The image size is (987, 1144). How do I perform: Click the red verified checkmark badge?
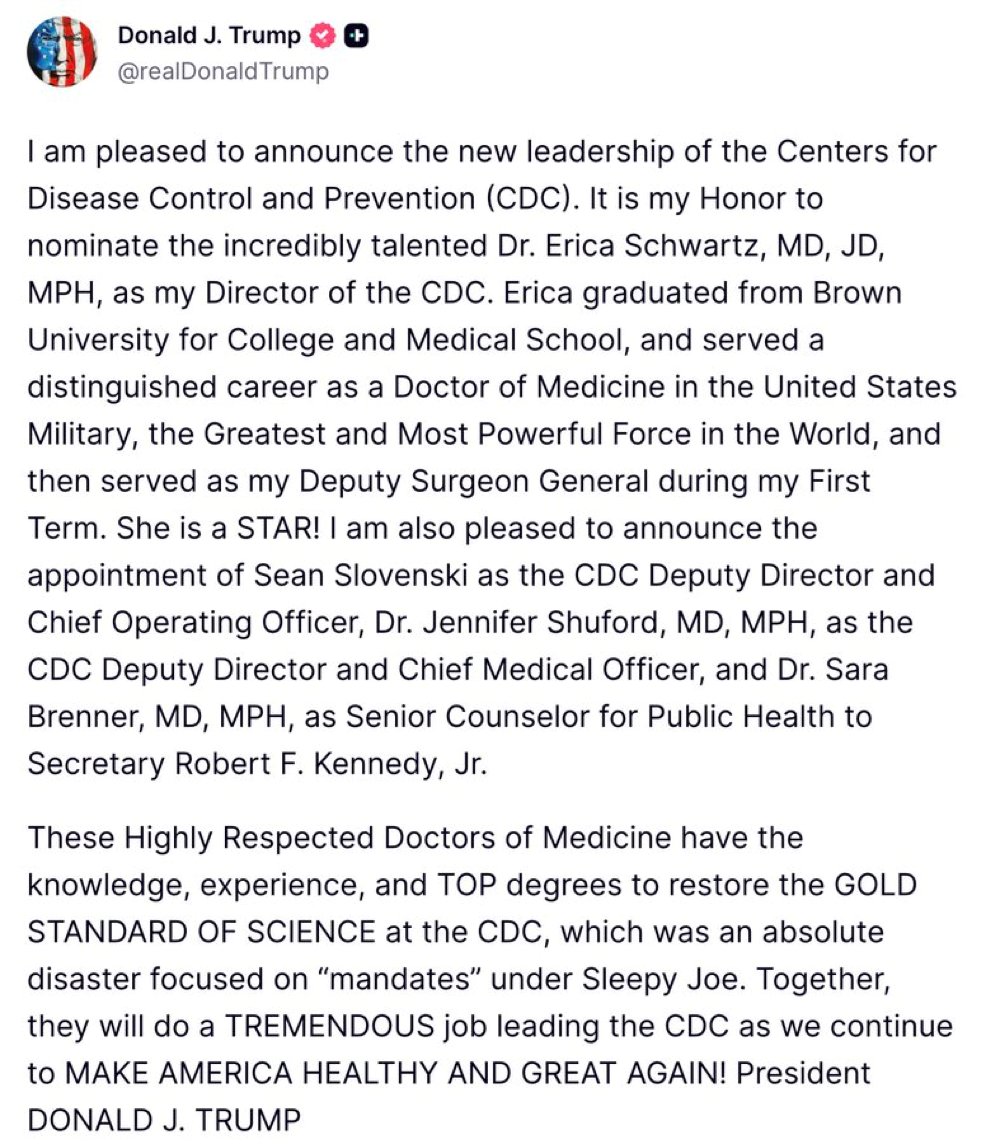click(x=323, y=35)
